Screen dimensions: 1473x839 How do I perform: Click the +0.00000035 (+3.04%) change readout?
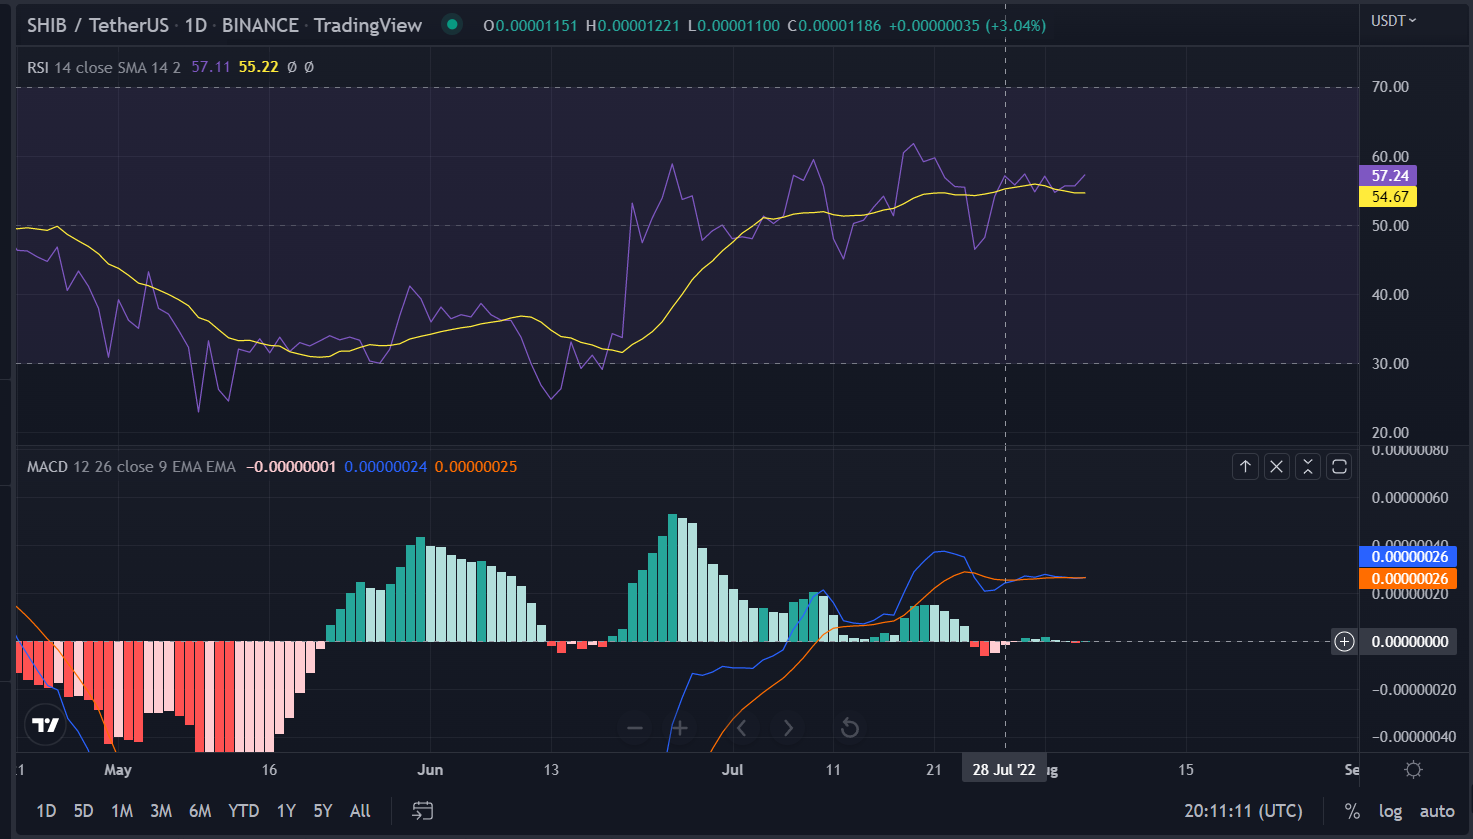tap(967, 26)
